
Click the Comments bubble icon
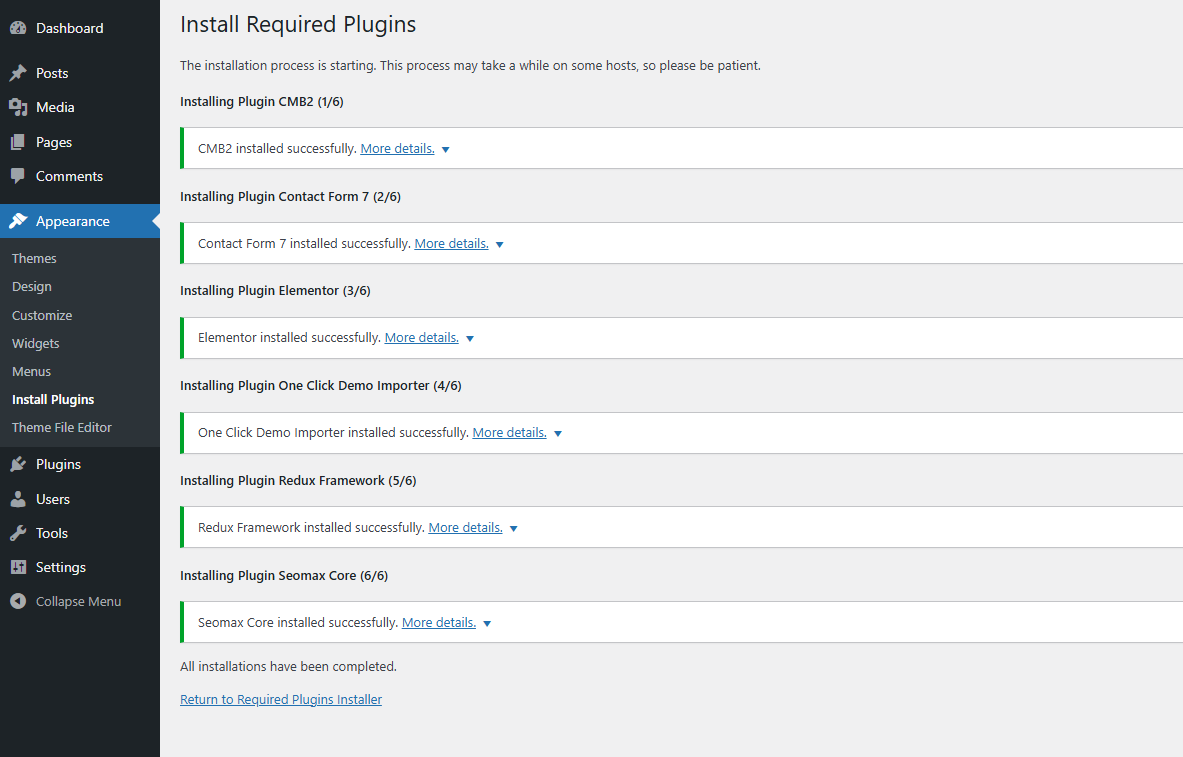[x=18, y=176]
